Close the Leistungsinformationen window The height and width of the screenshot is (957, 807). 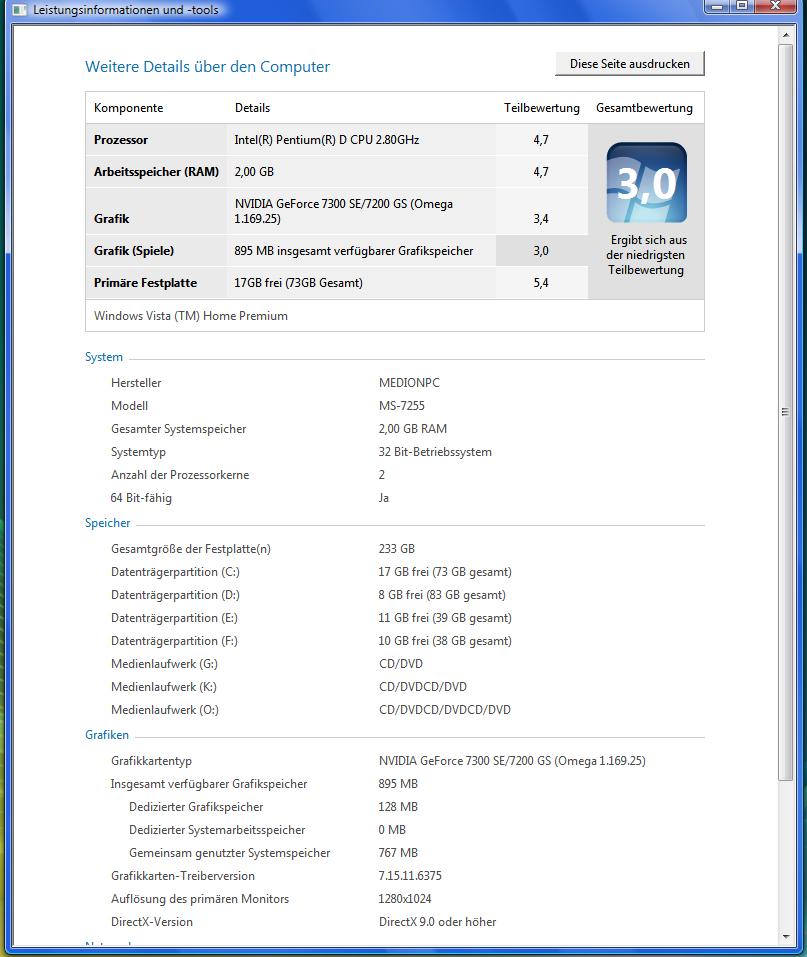tap(775, 6)
